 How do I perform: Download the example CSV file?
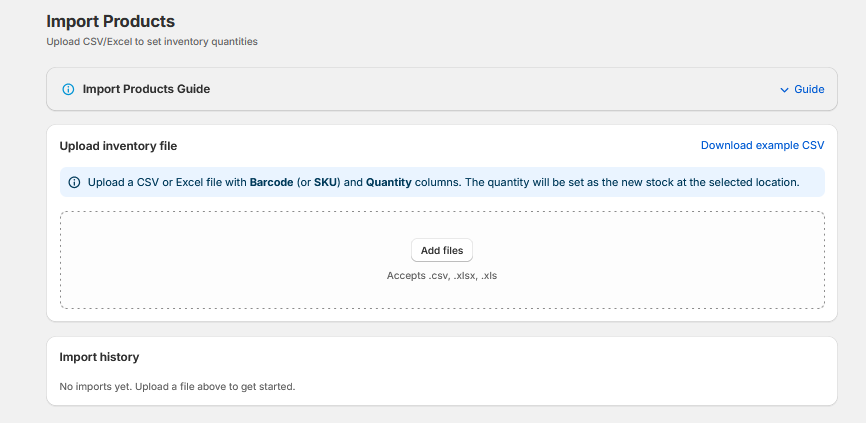click(x=762, y=145)
